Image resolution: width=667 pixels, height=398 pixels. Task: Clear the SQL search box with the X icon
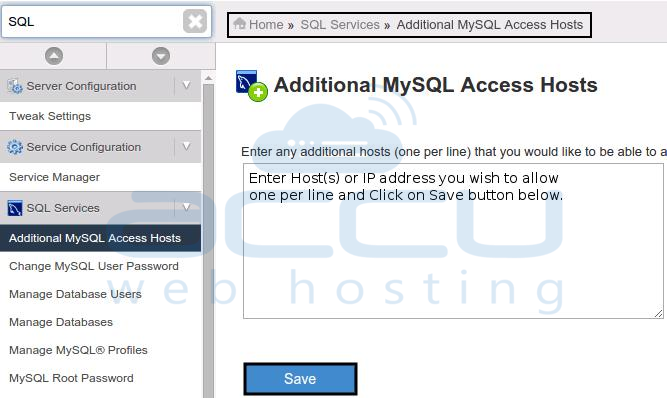[x=195, y=21]
